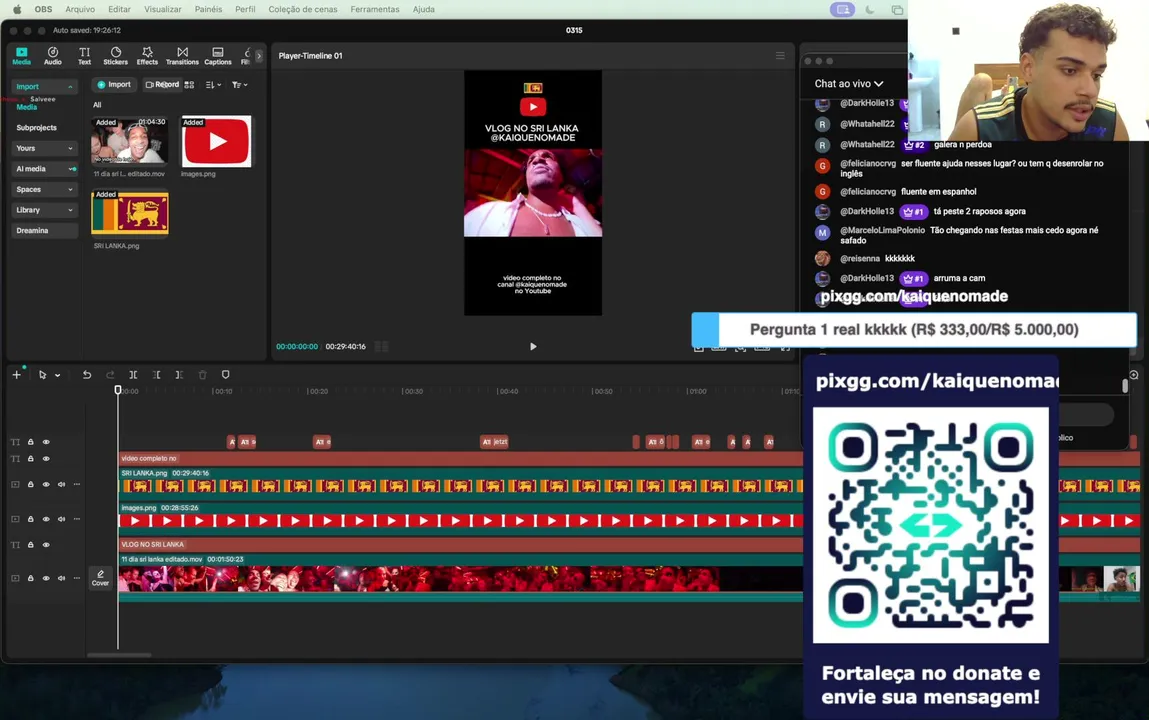Open options for the 11 dia sri lanka track

[x=76, y=578]
